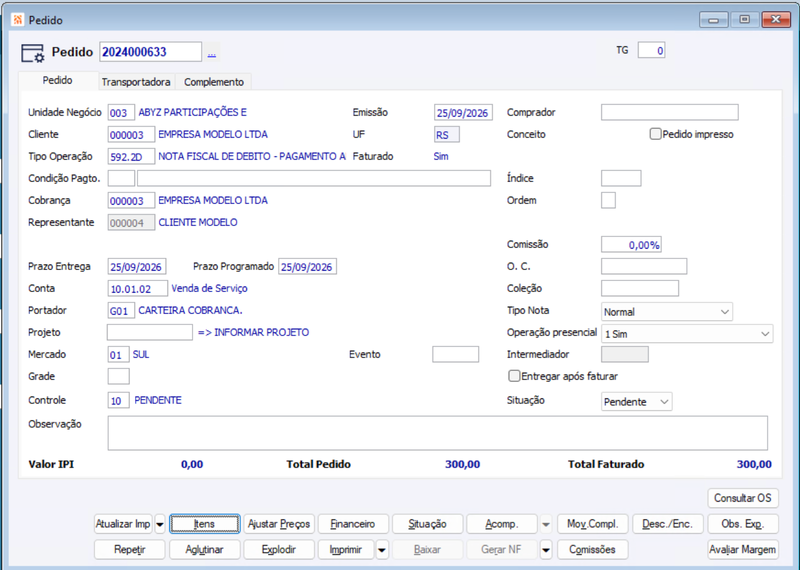Viewport: 800px width, 570px height.
Task: Click the Projeto input field
Action: click(x=150, y=333)
